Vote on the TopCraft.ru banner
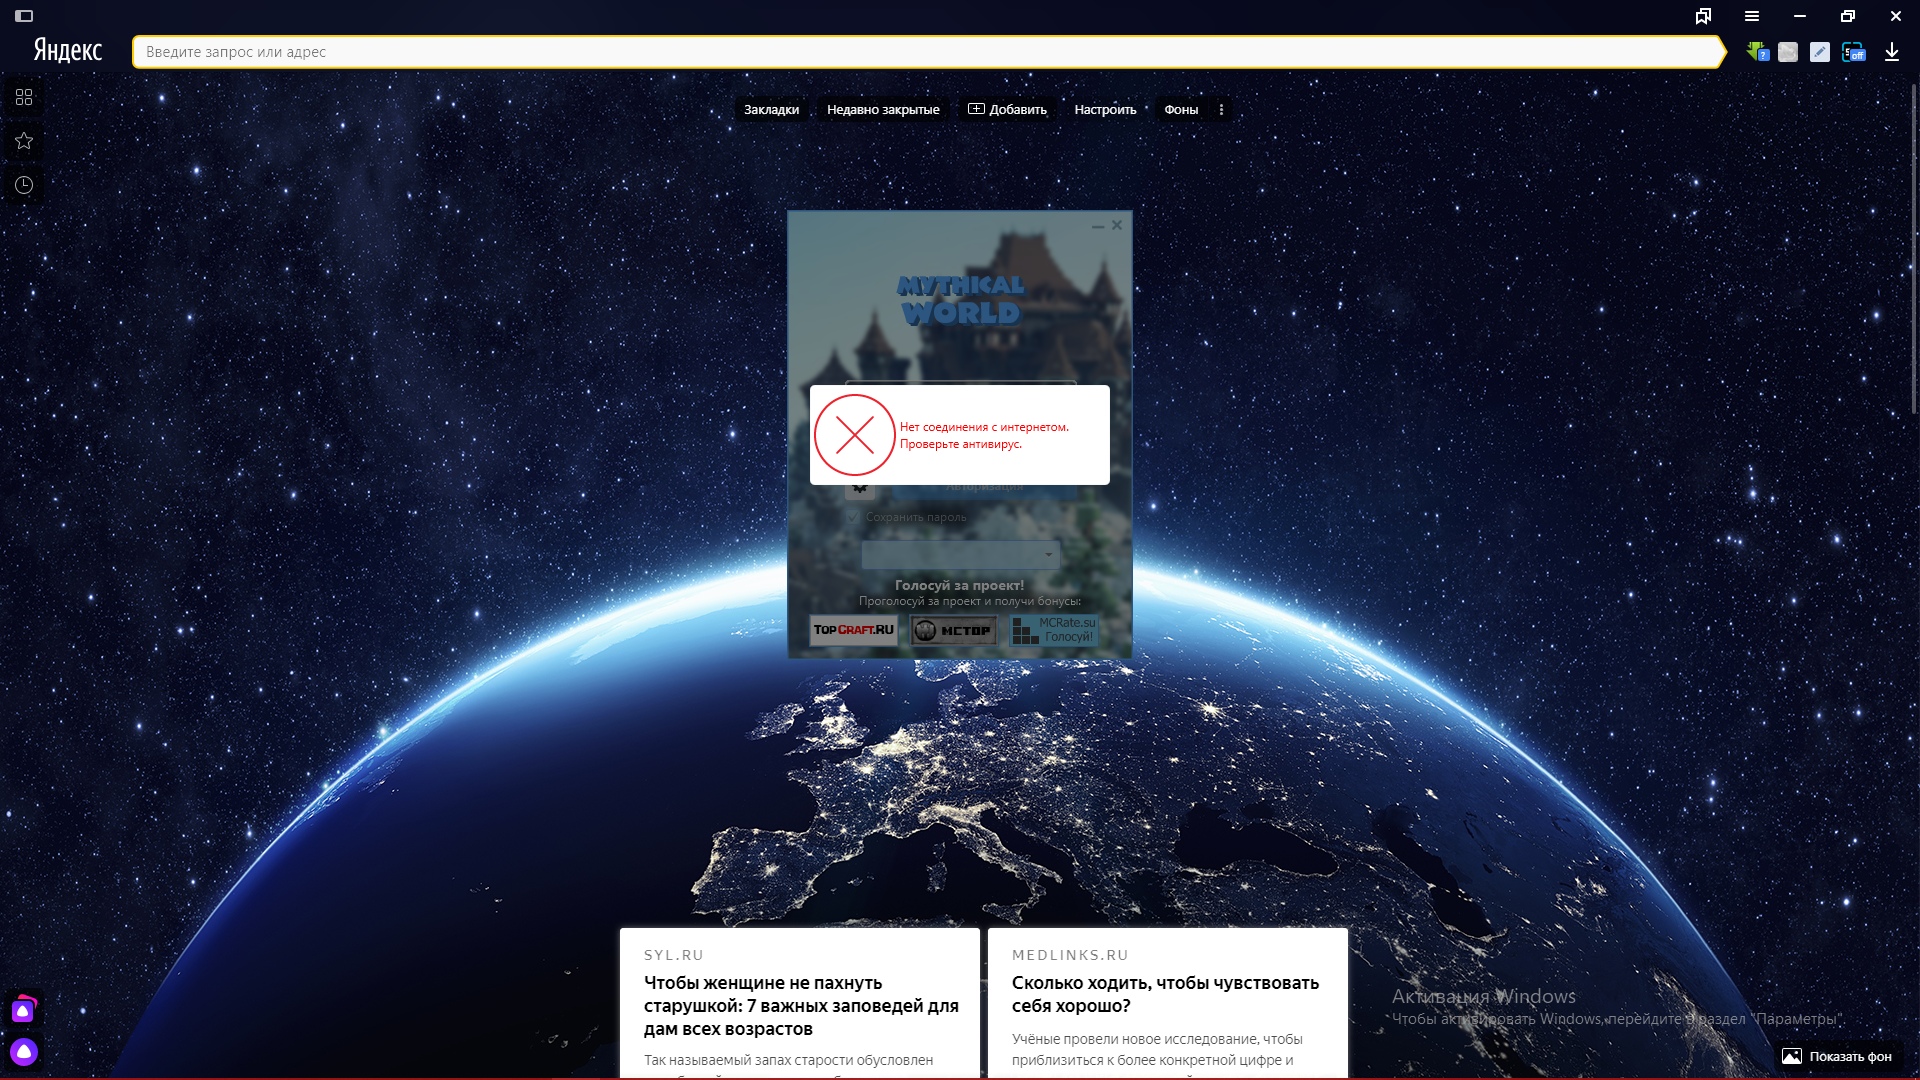The height and width of the screenshot is (1080, 1920). click(853, 630)
